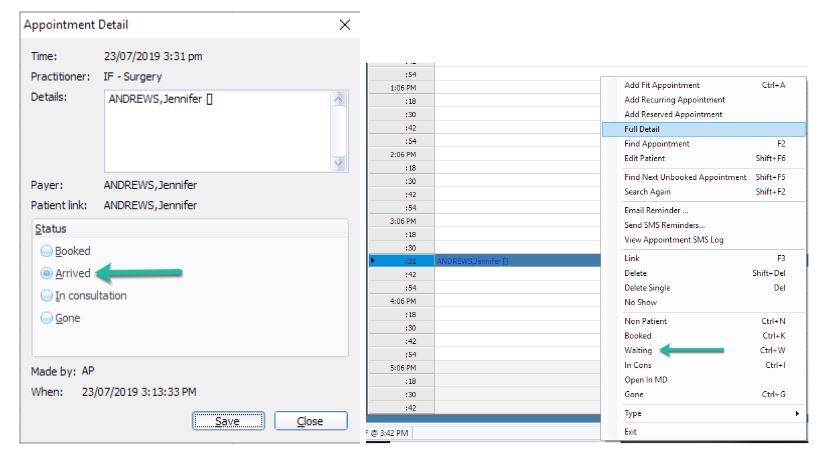Open Full Detail from context menu
Screen dimensions: 830x460
pos(642,129)
